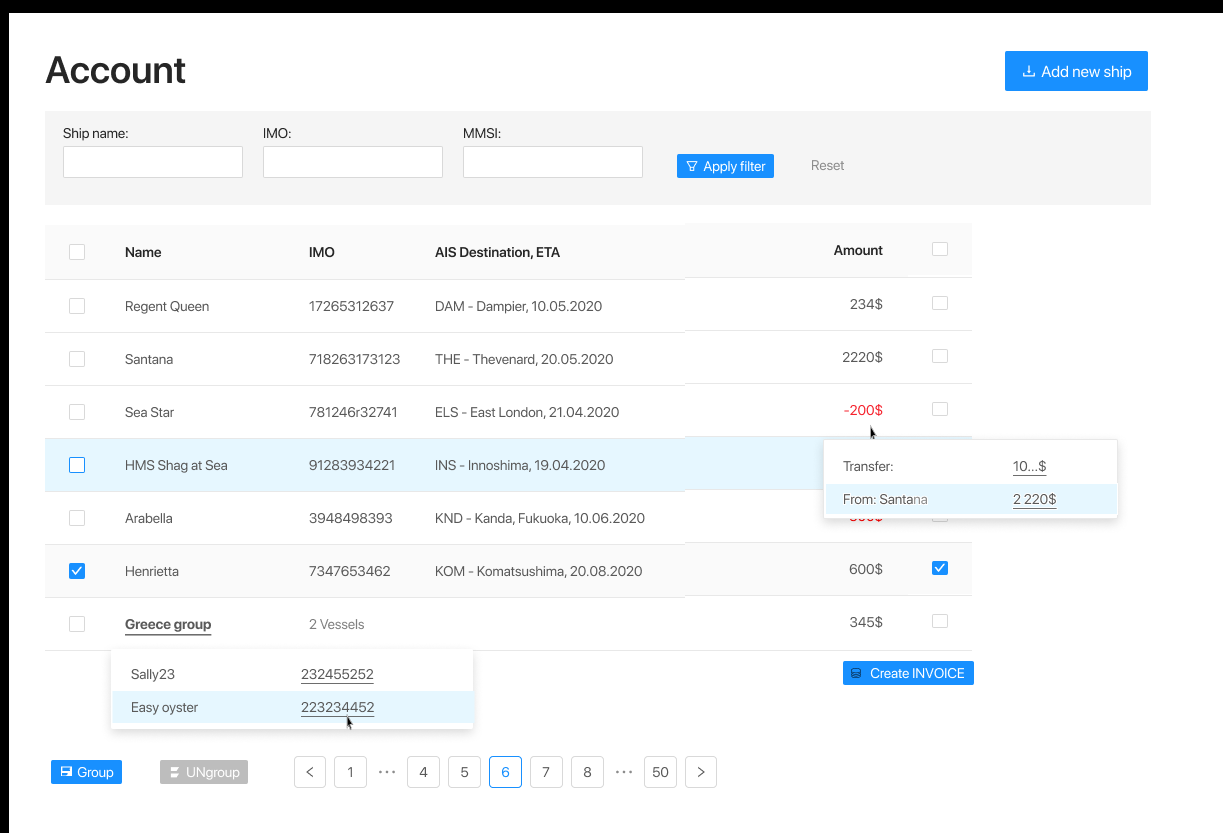
Task: Apply filter using the funnel button
Action: tap(725, 166)
